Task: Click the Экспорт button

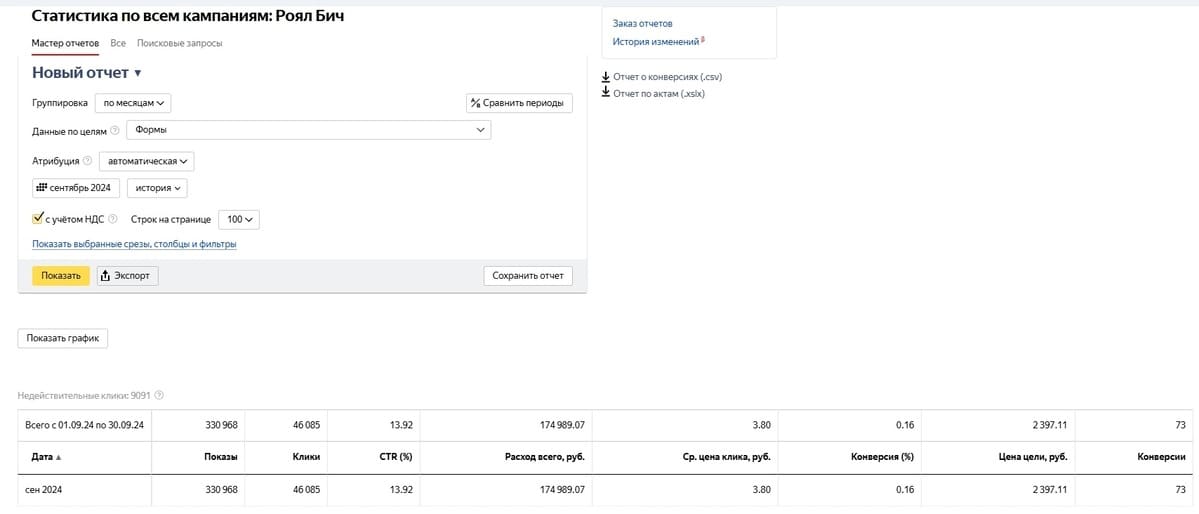Action: 128,276
